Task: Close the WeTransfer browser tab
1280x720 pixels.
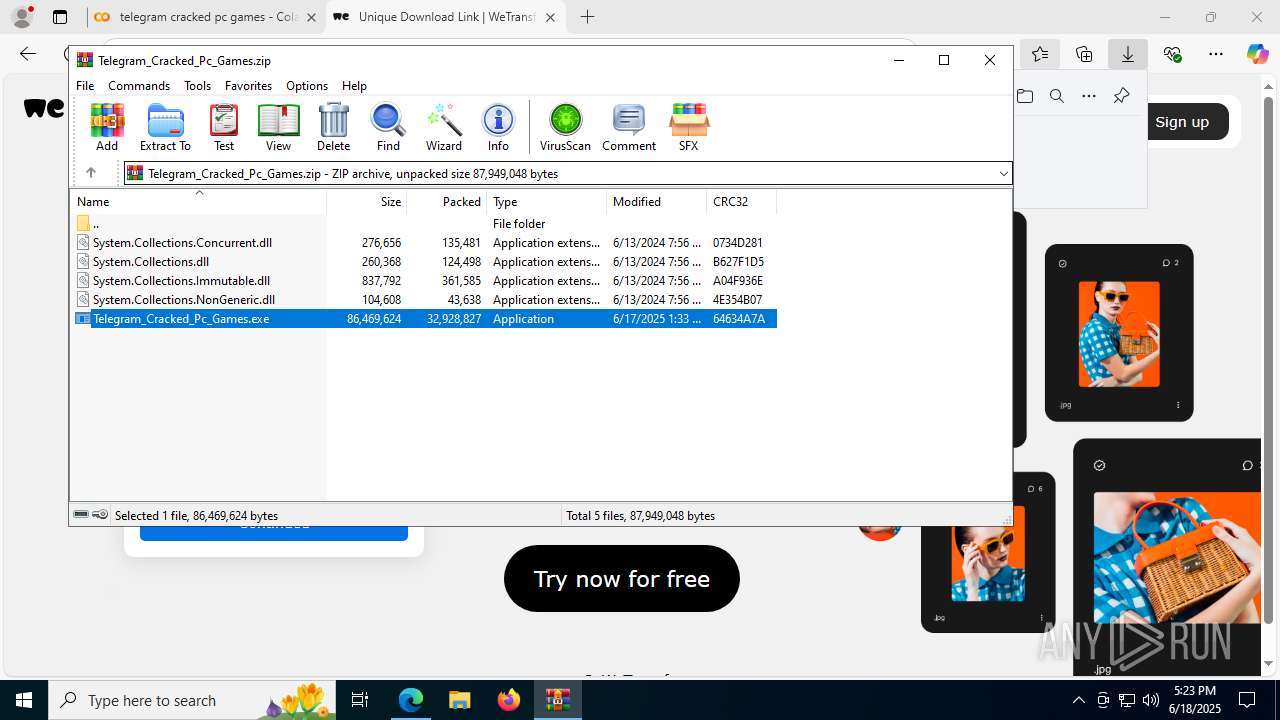Action: [550, 17]
